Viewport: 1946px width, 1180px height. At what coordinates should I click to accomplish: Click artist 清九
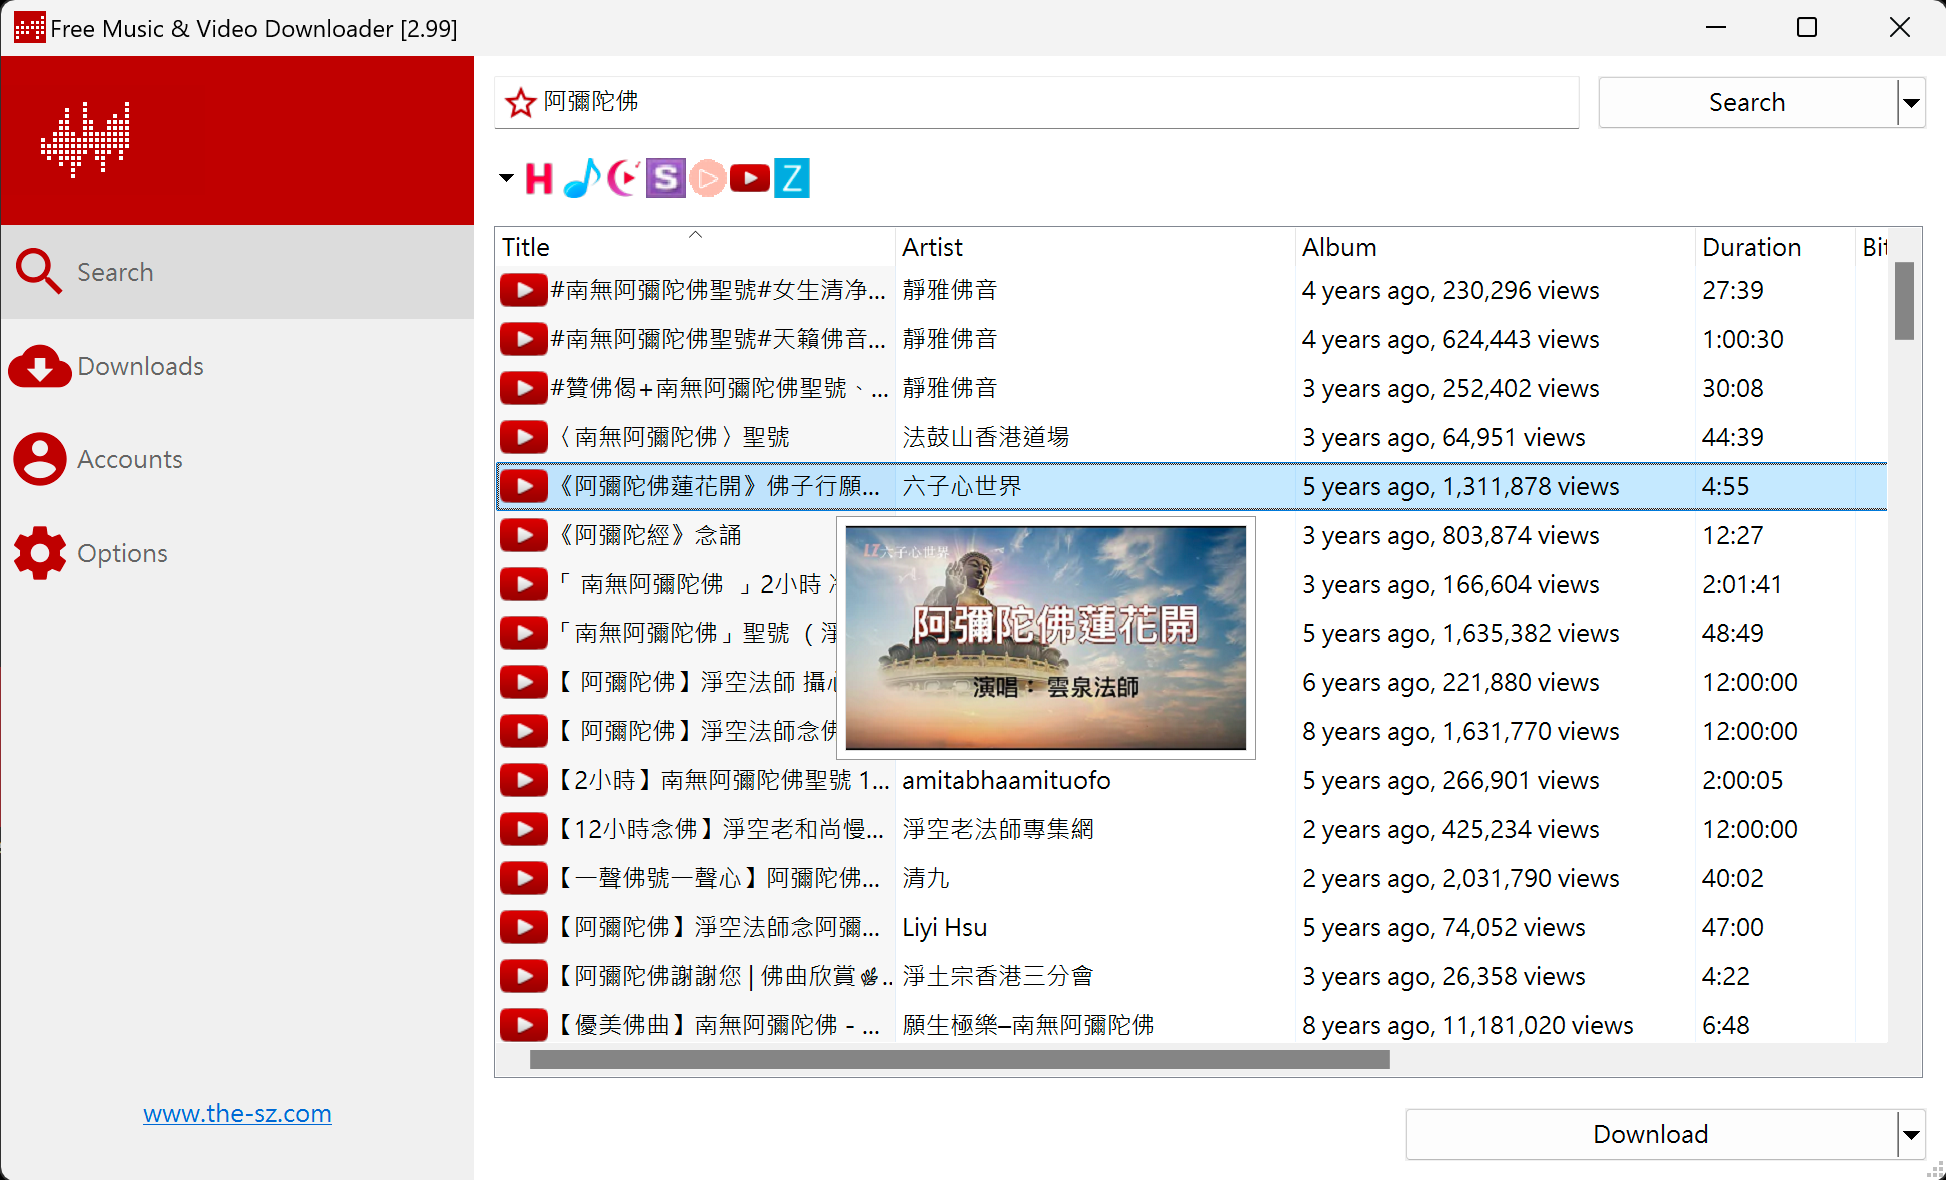926,878
